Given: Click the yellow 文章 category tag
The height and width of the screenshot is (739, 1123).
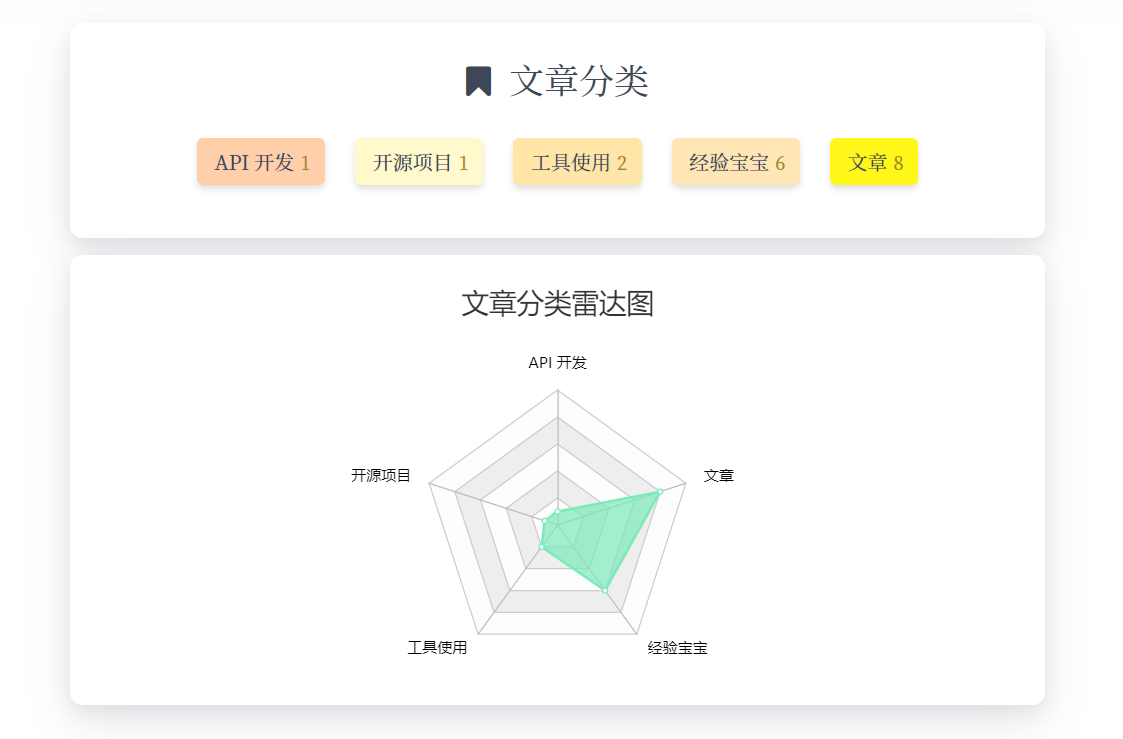Looking at the screenshot, I should pyautogui.click(x=873, y=162).
